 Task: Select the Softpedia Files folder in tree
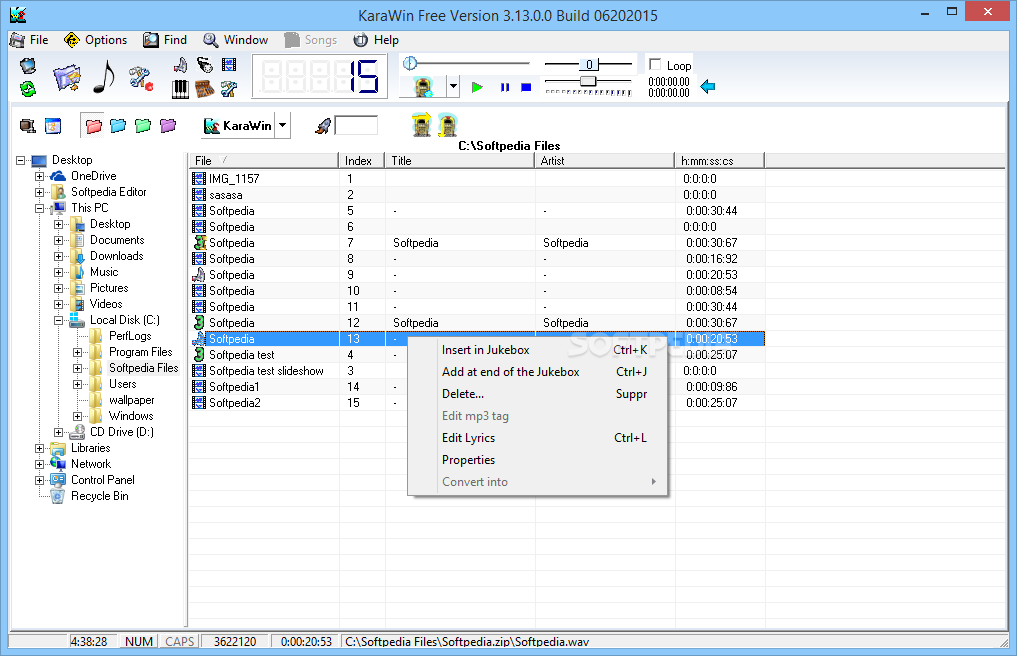(143, 368)
